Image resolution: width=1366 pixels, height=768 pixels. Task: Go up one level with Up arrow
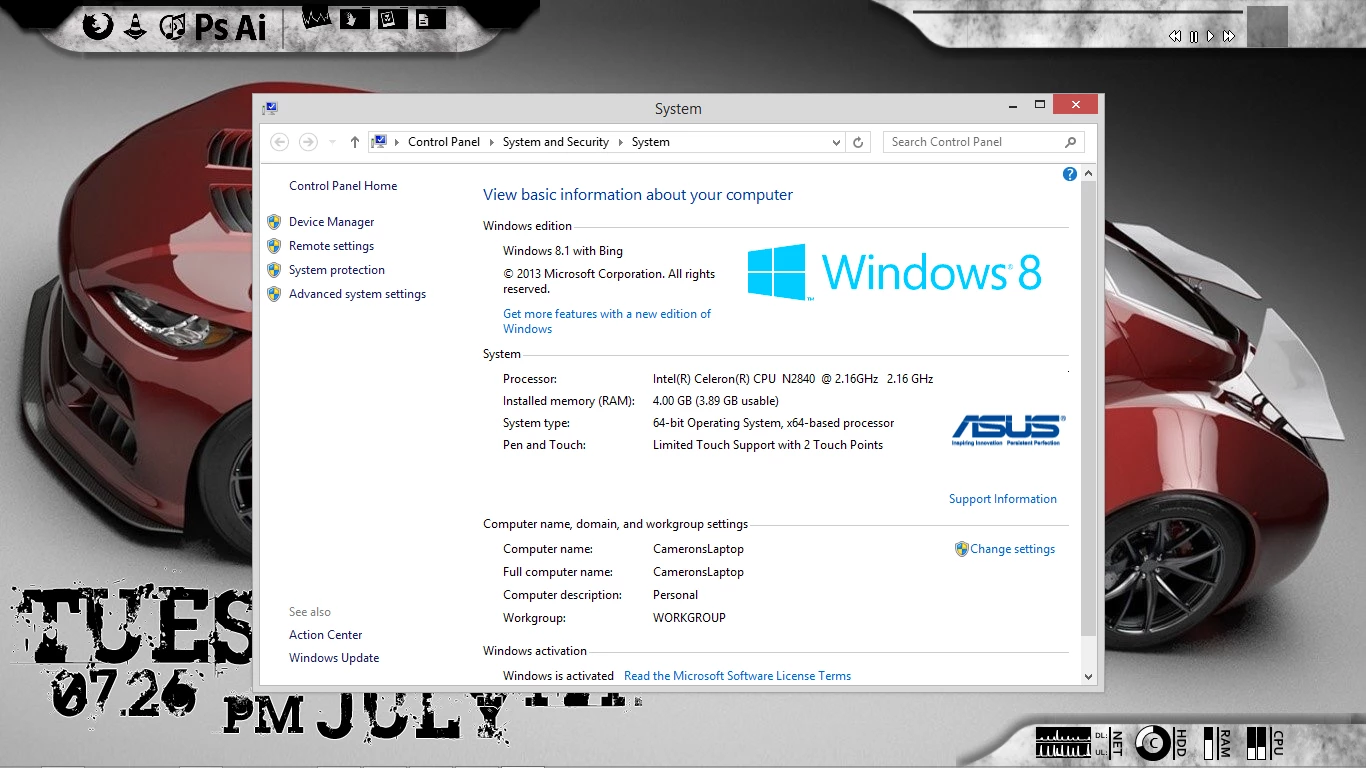(x=355, y=142)
